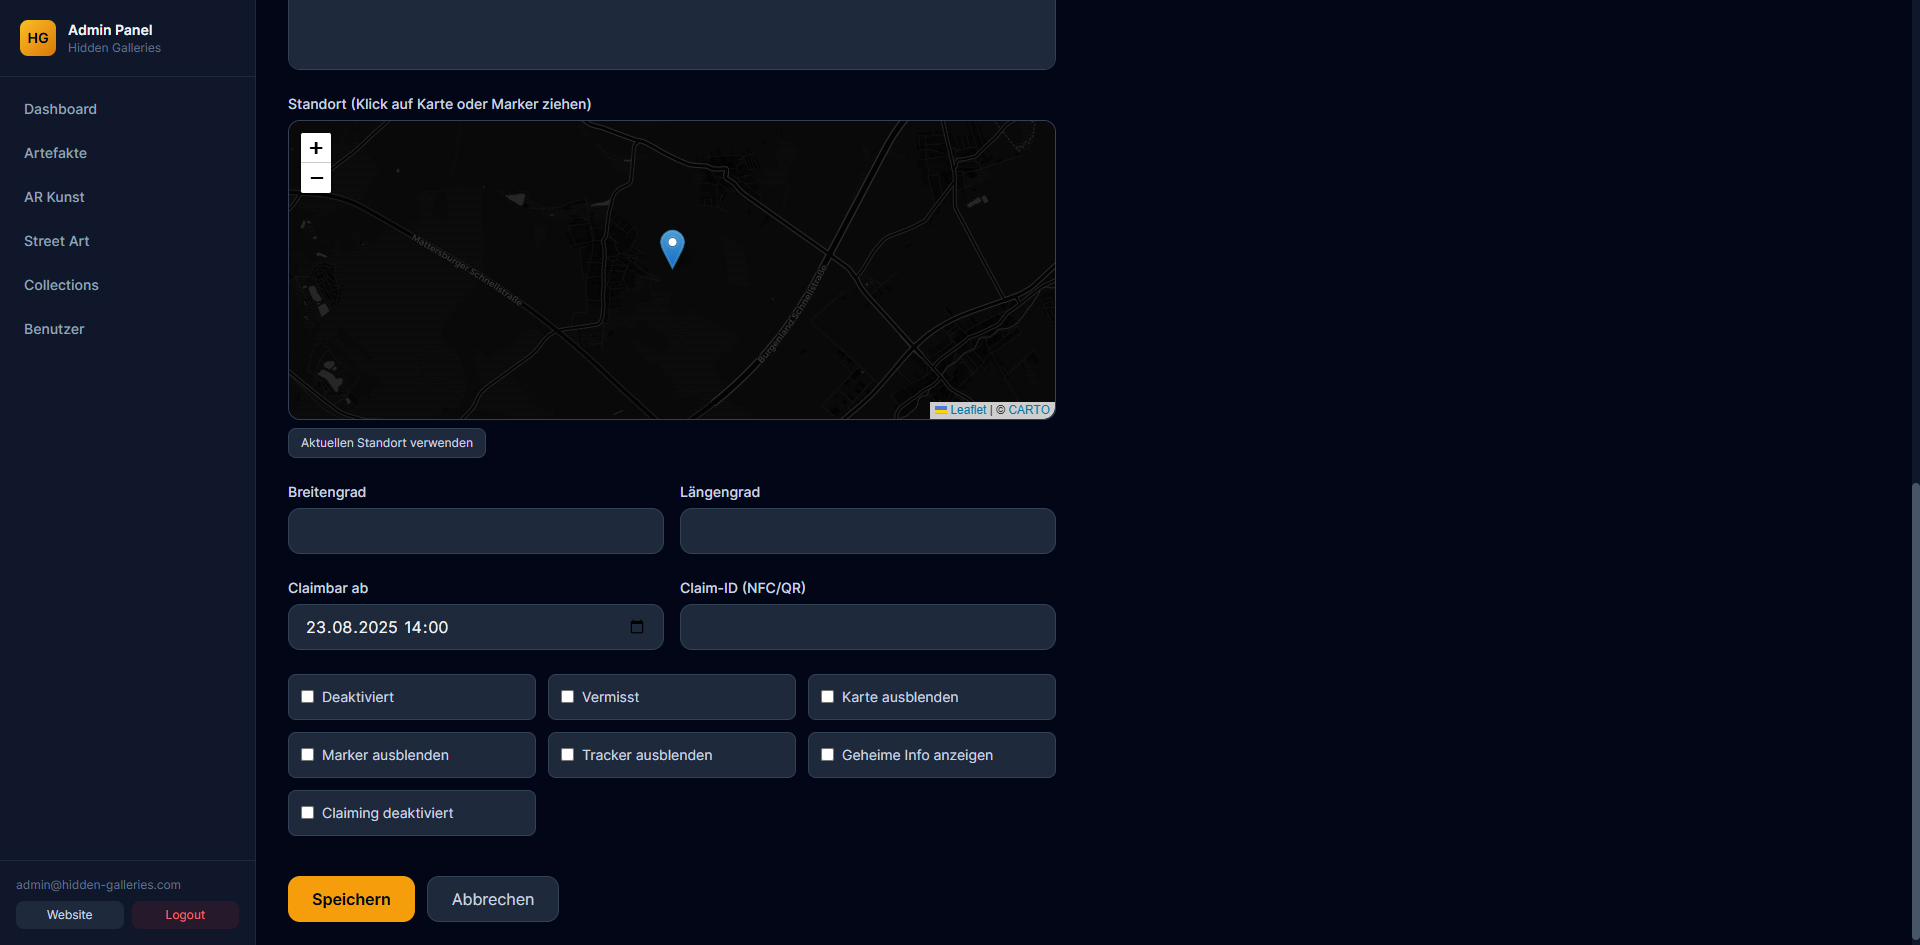Open the calendar picker for Claimbar ab

pos(637,627)
